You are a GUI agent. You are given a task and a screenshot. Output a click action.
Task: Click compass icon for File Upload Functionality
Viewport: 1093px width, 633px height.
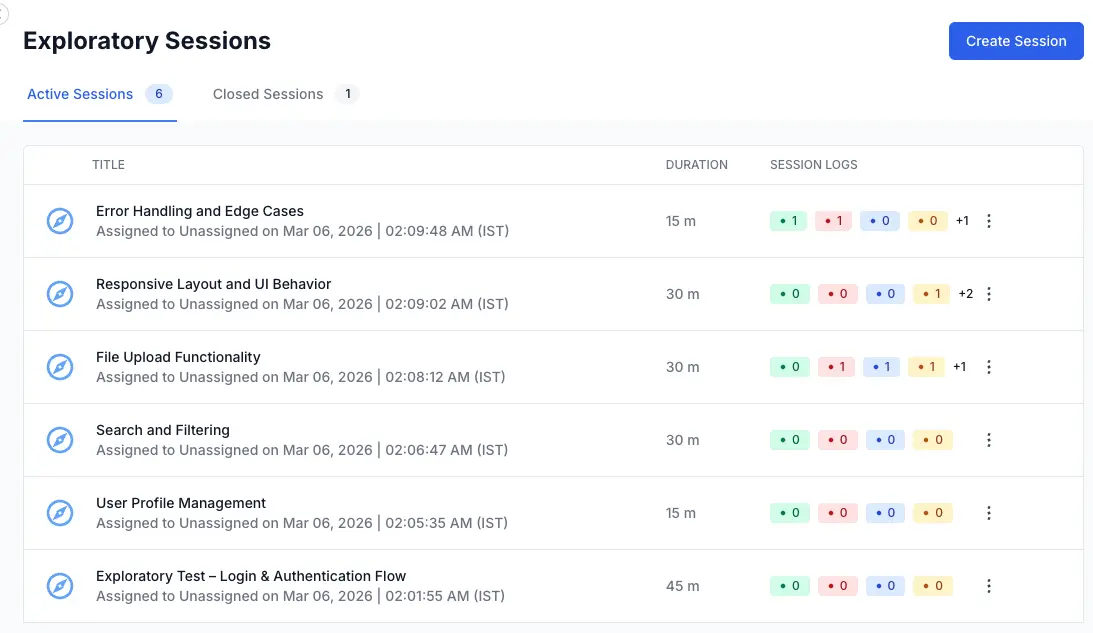[61, 367]
